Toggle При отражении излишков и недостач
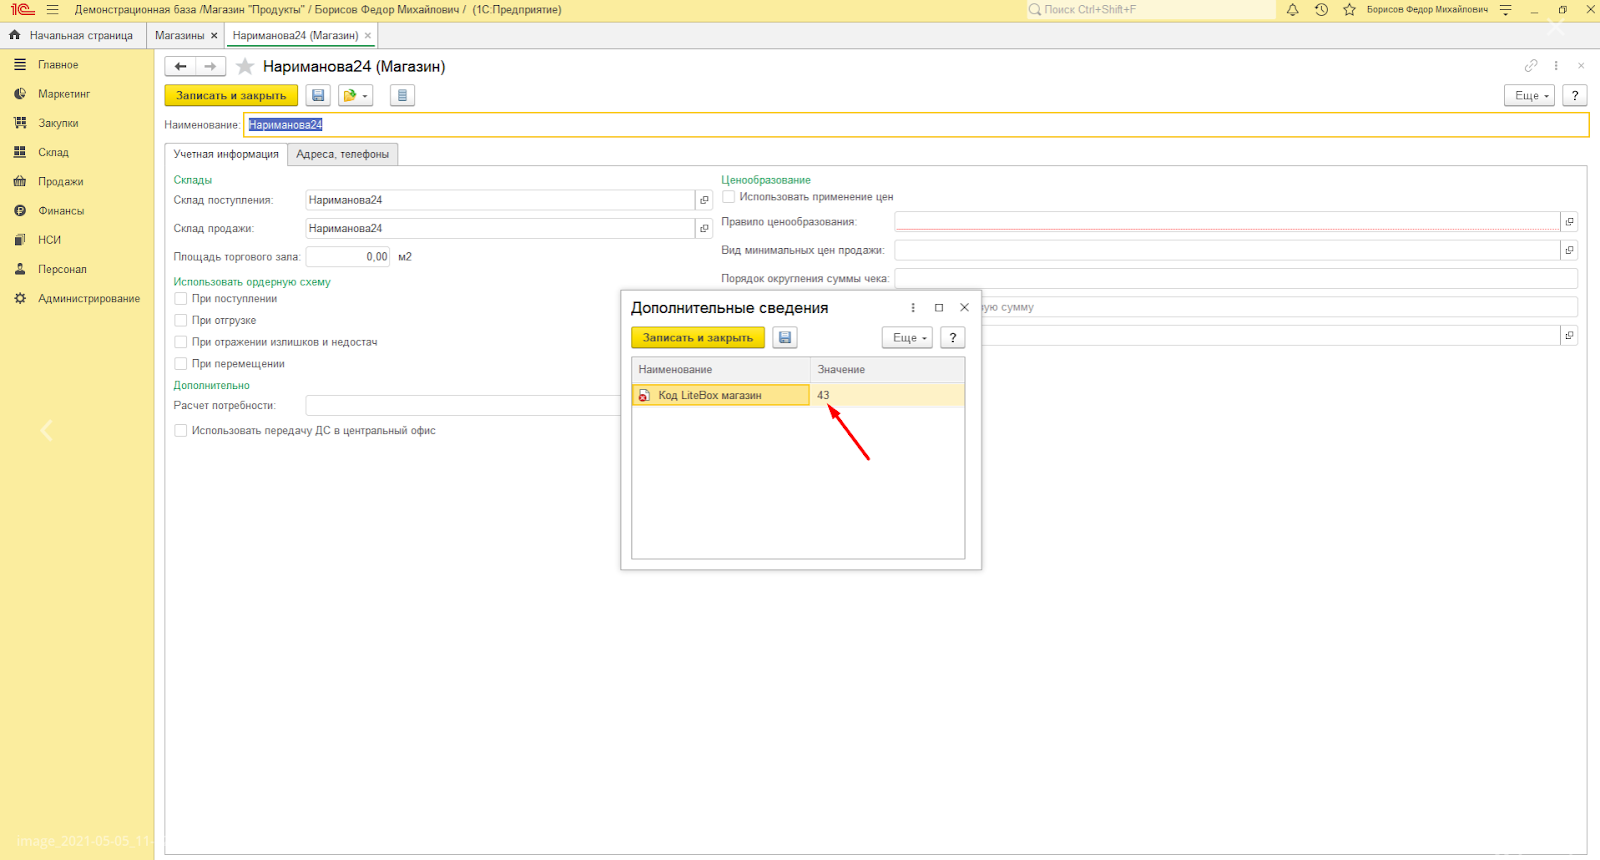 [181, 343]
